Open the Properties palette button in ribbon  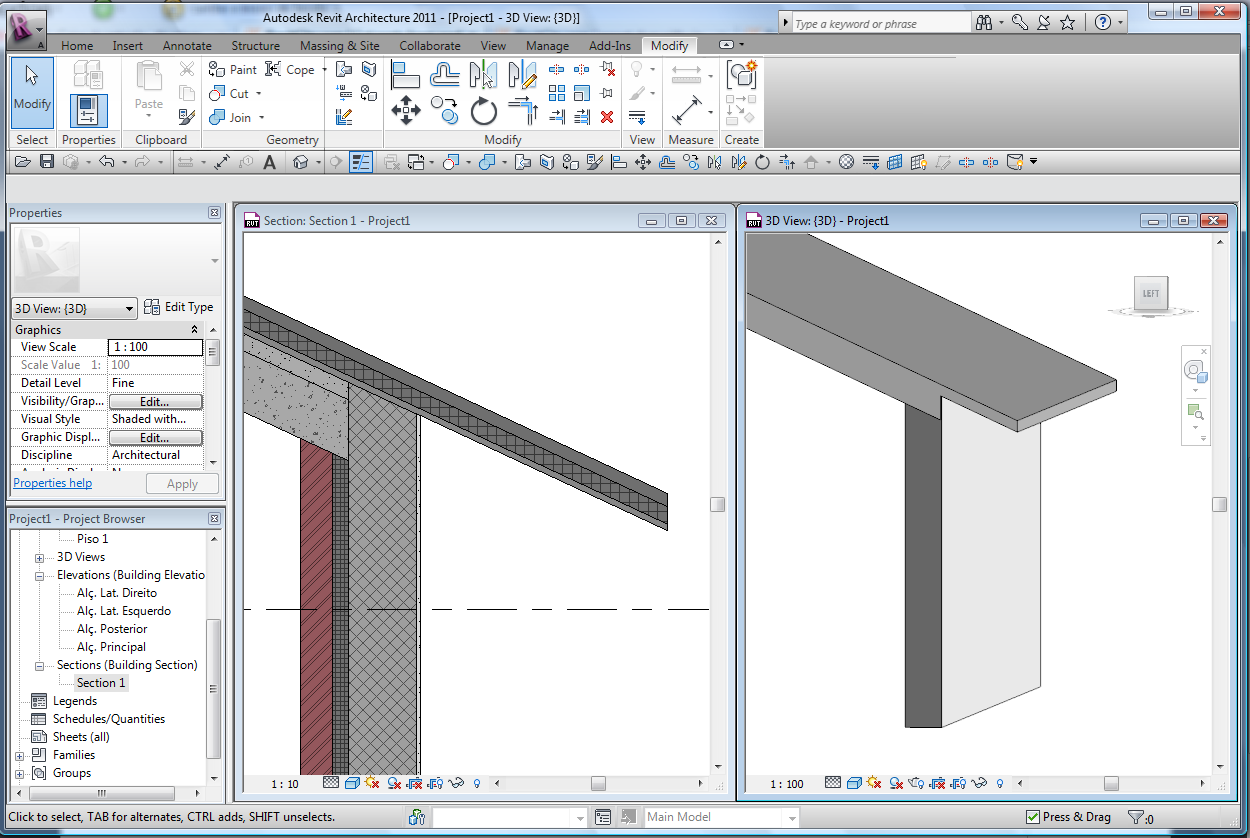point(89,110)
